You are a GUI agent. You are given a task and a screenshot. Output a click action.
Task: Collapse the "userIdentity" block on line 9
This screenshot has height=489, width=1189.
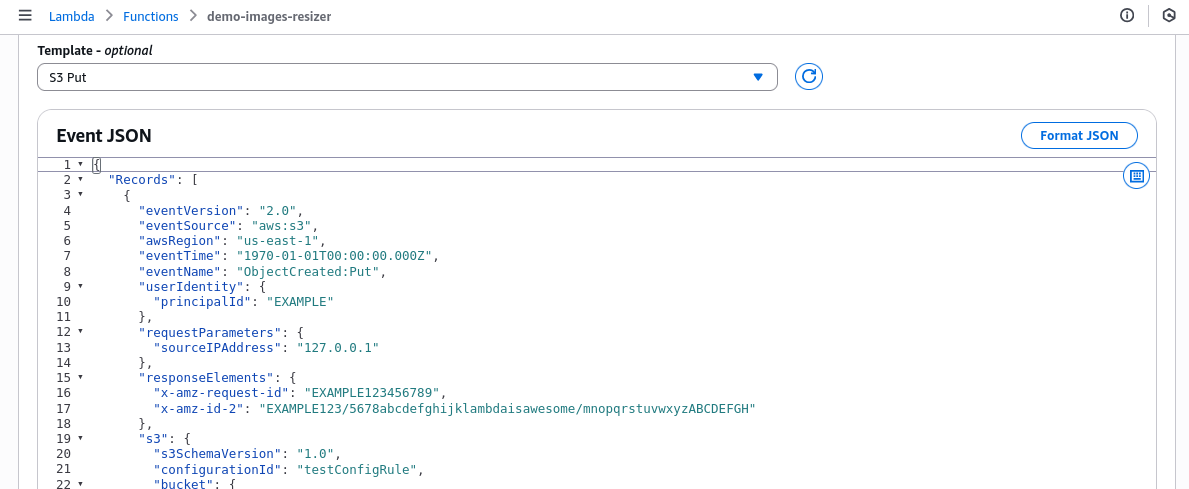(80, 286)
